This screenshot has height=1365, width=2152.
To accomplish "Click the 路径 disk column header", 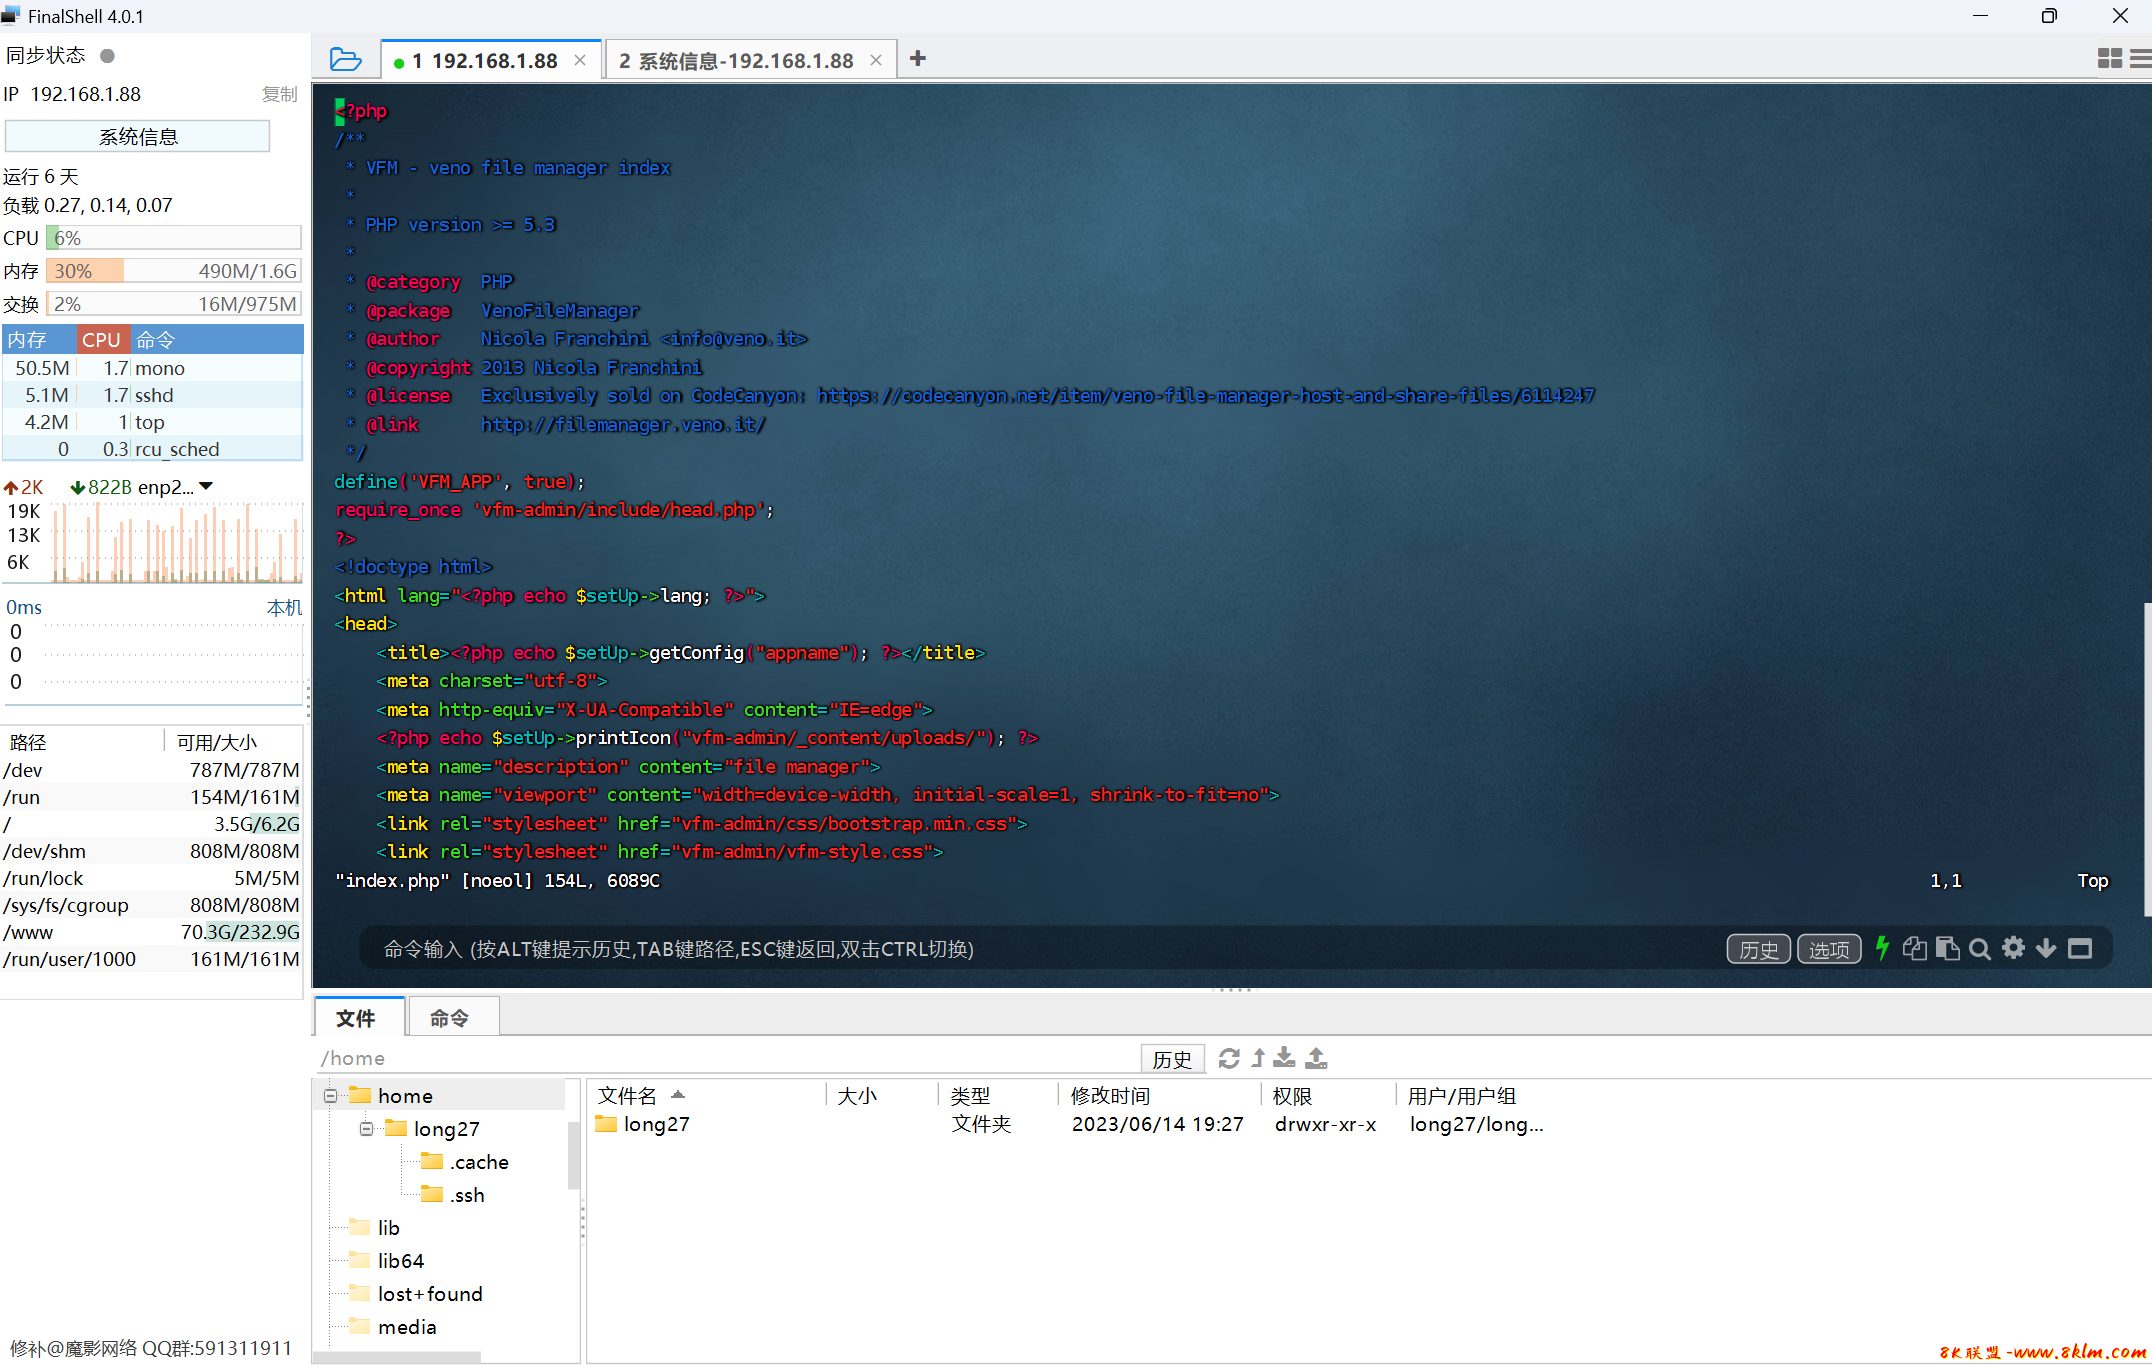I will click(28, 742).
